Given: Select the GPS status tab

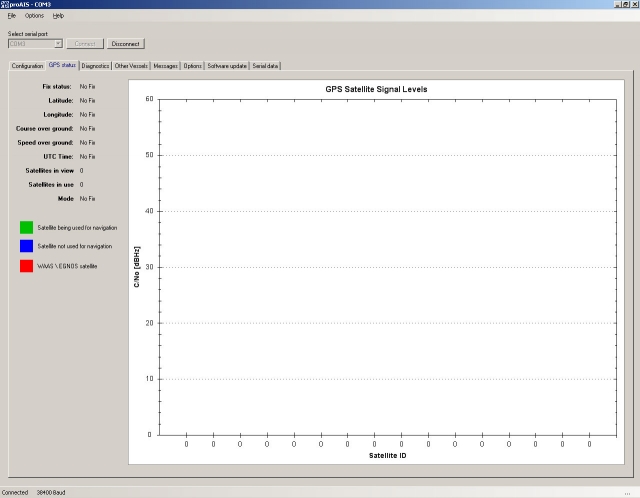Looking at the screenshot, I should 62,66.
